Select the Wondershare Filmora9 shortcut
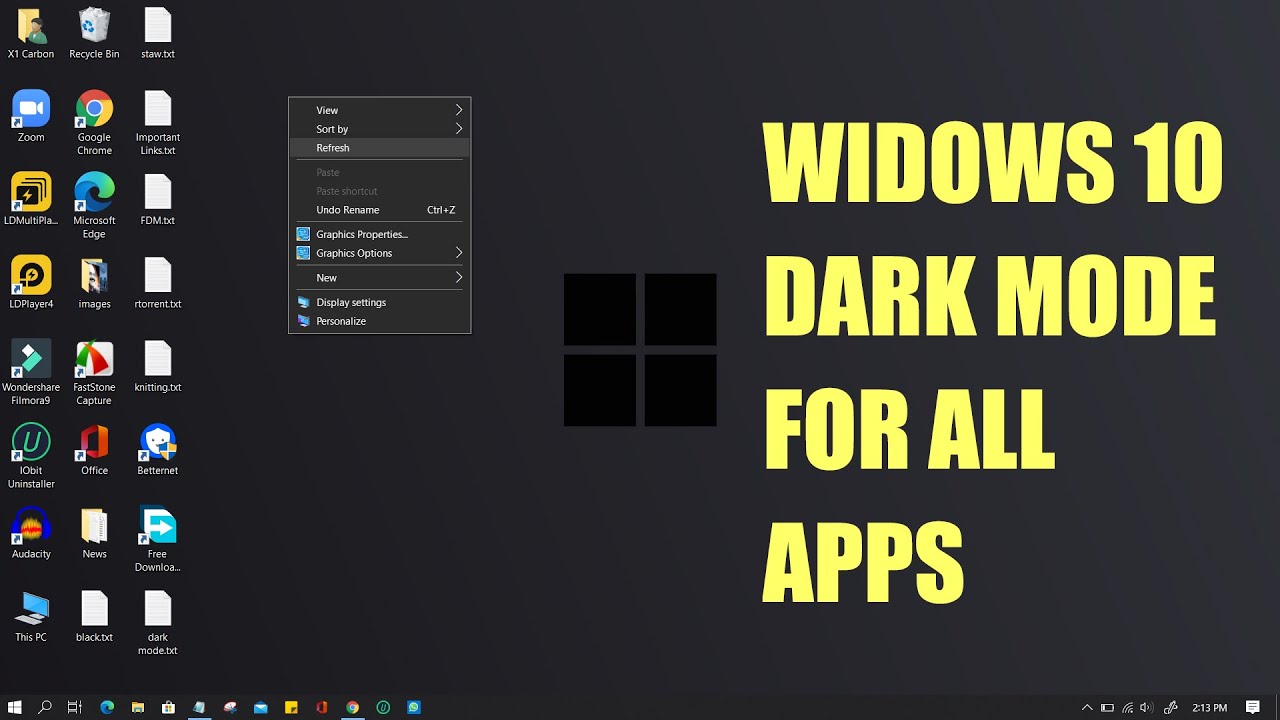 coord(31,372)
